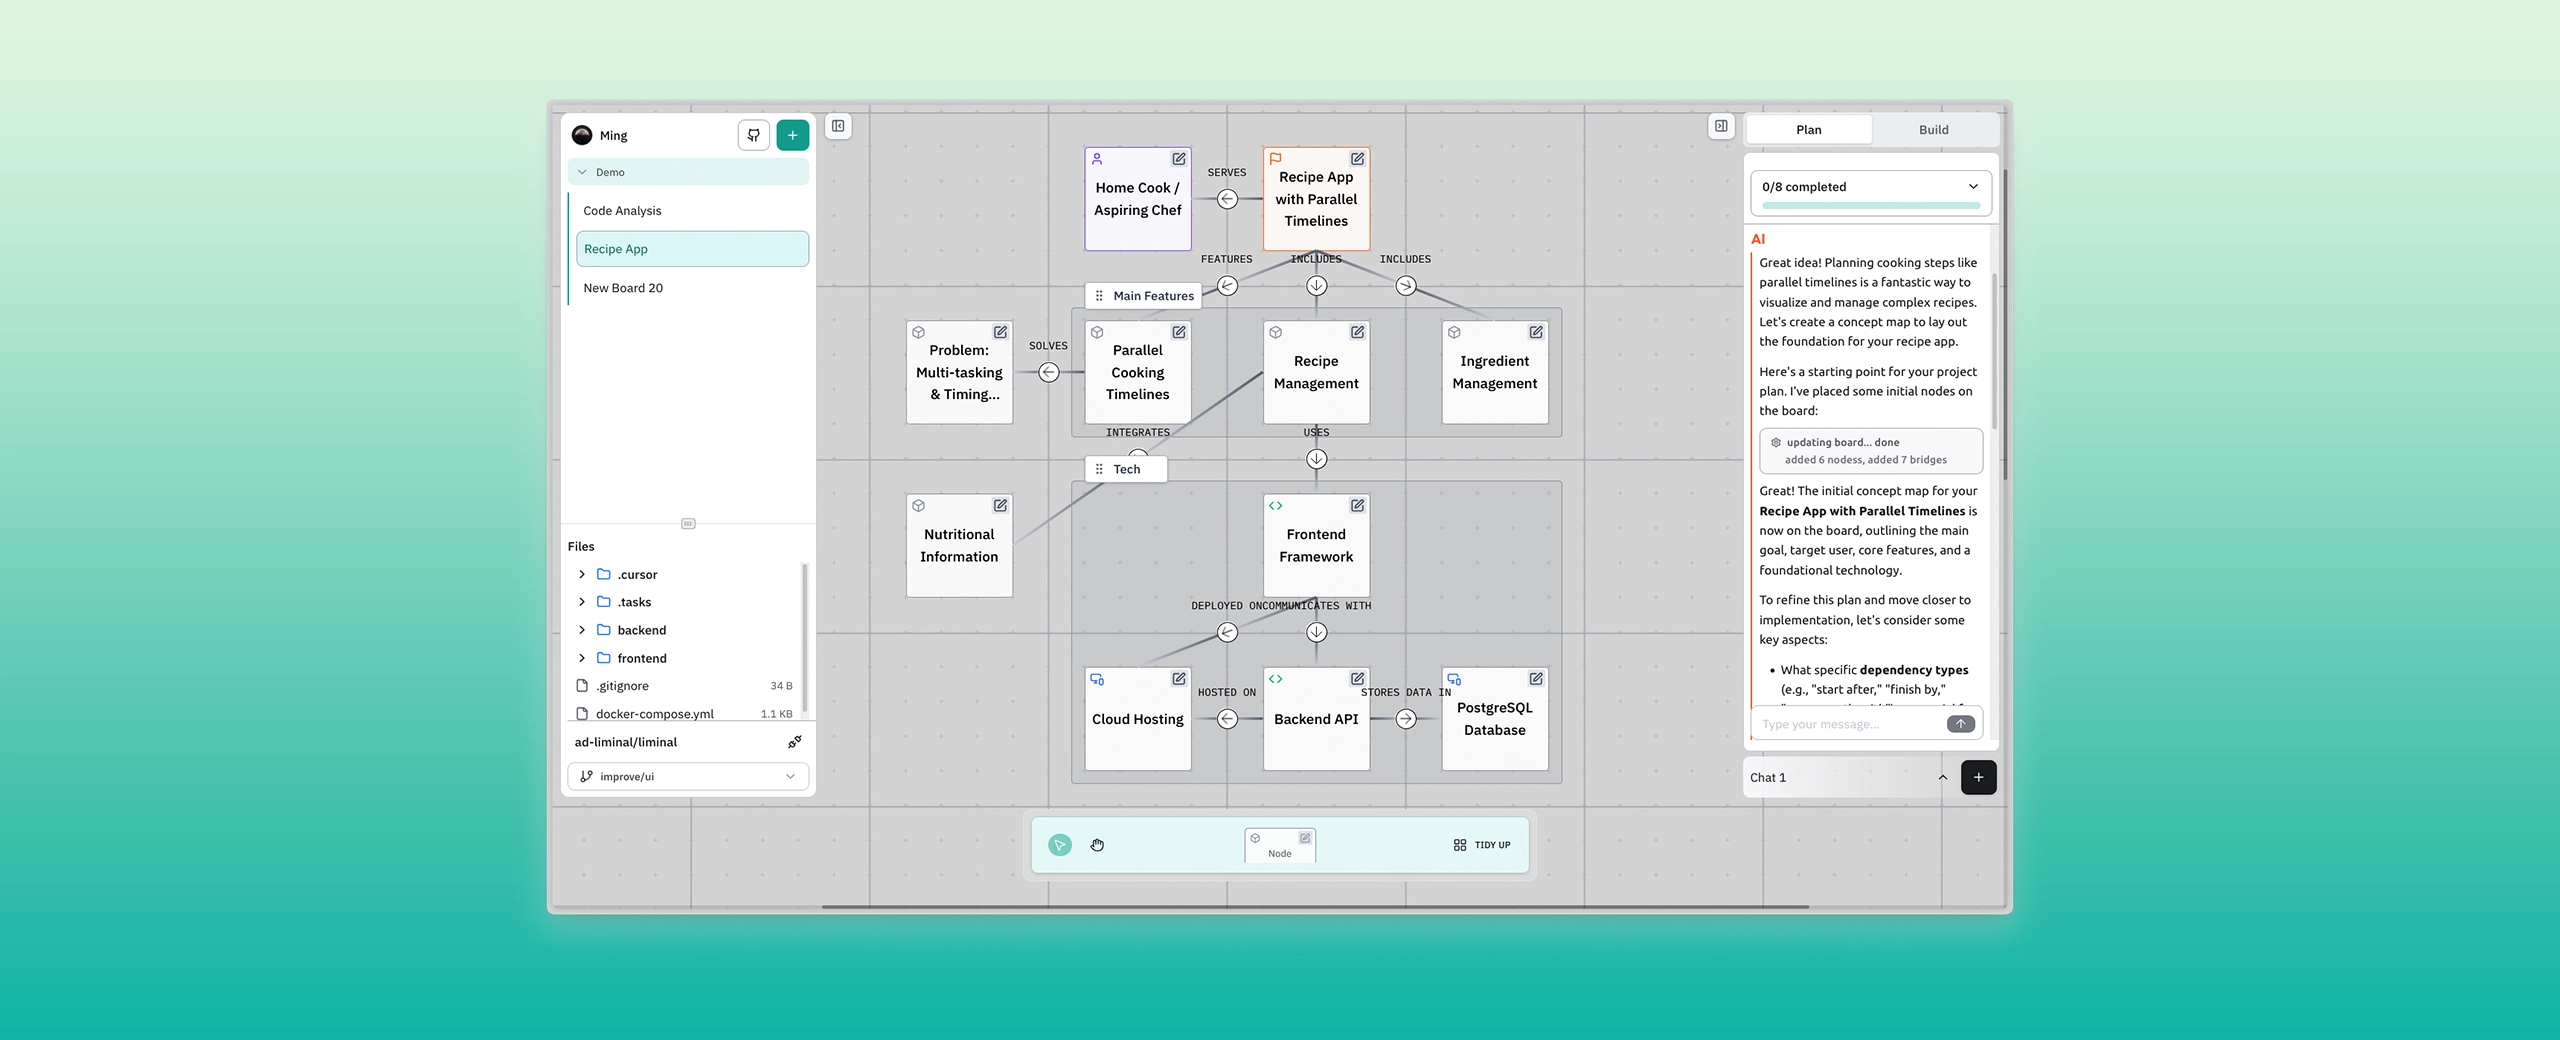Viewport: 2560px width, 1040px height.
Task: Click the repository link settings icon
Action: tap(794, 742)
